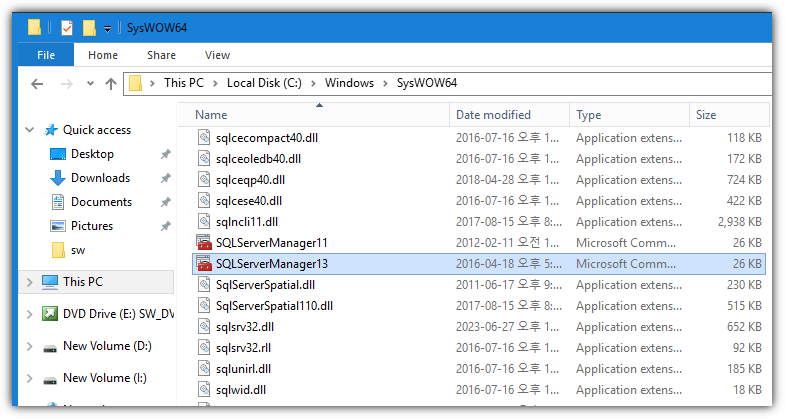Image resolution: width=785 pixels, height=419 pixels.
Task: Click the Desktop monitor icon in sidebar
Action: click(x=58, y=154)
